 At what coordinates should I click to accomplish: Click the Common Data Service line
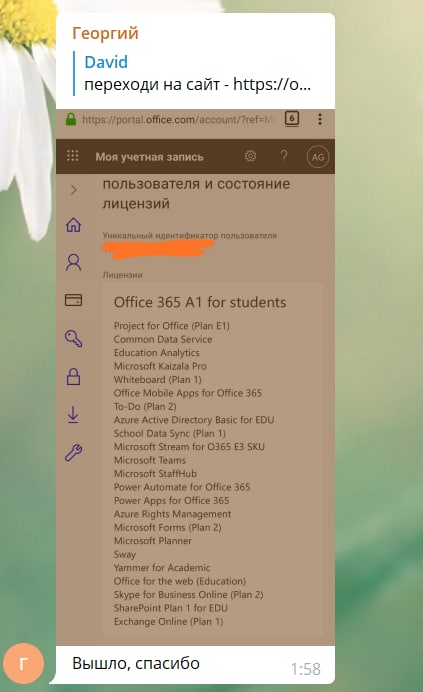point(163,339)
